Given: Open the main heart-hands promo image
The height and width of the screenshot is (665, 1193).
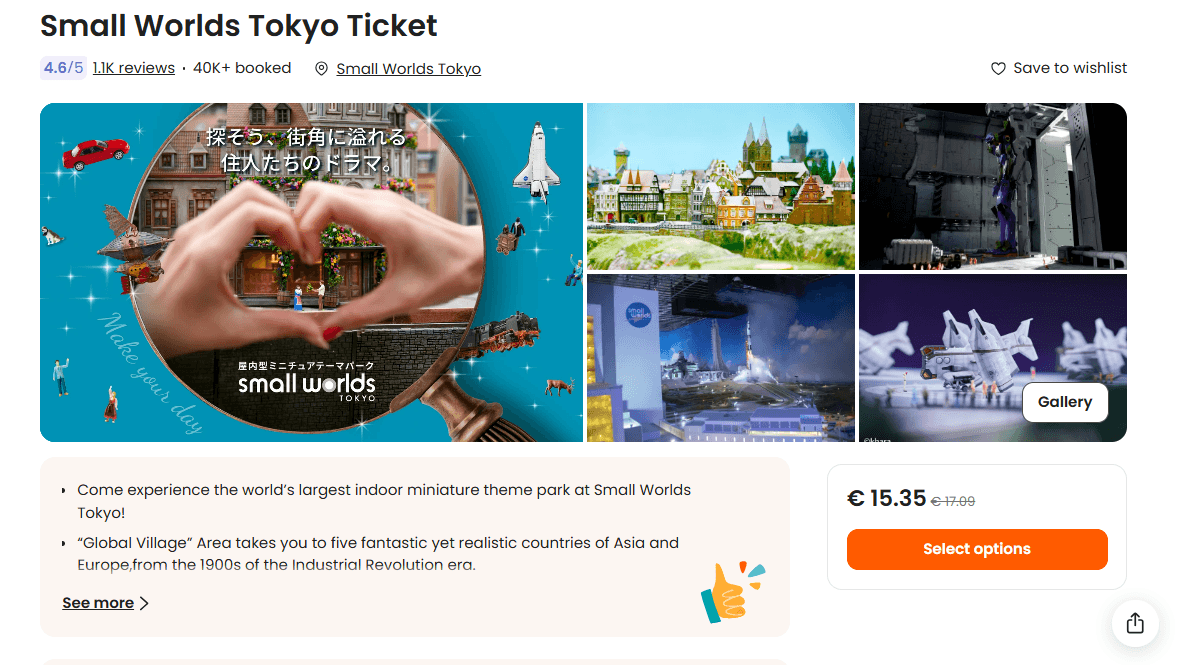Looking at the screenshot, I should tap(311, 272).
